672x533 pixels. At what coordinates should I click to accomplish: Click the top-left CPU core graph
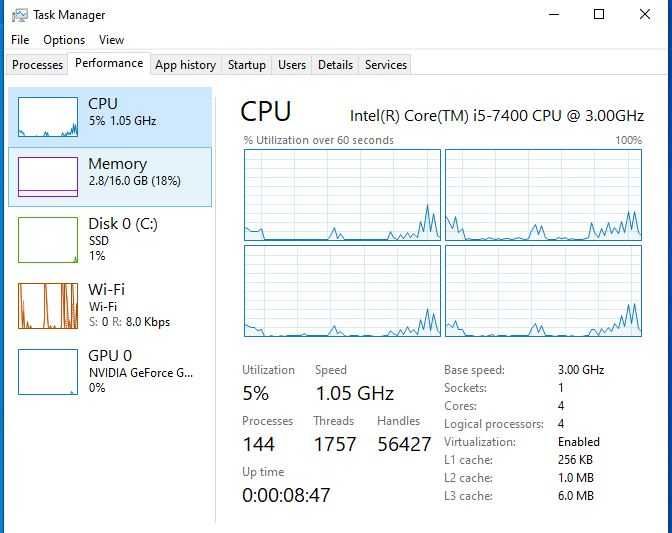point(342,195)
